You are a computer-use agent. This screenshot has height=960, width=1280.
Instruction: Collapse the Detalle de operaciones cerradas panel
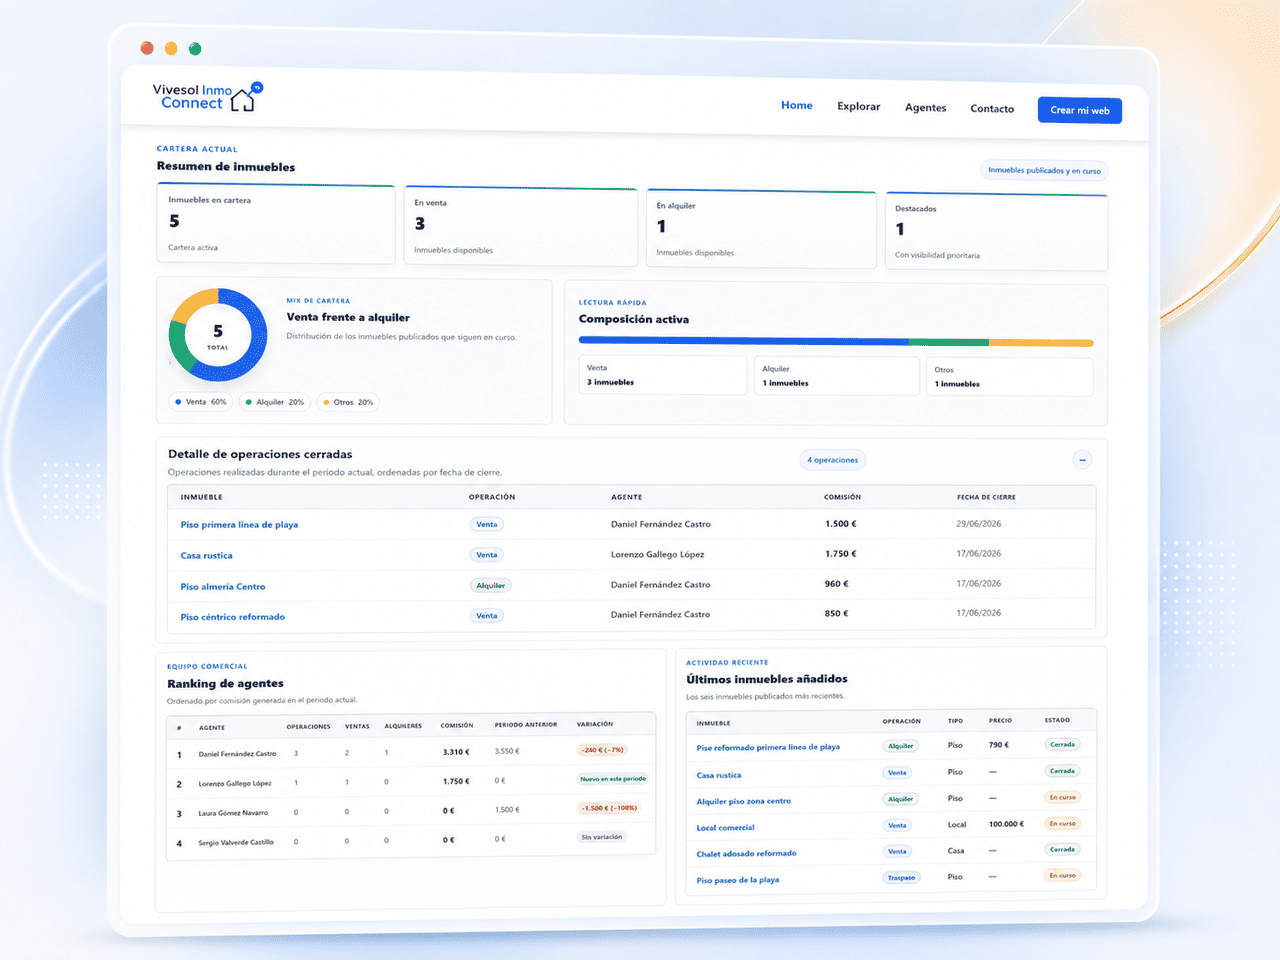coord(1082,460)
